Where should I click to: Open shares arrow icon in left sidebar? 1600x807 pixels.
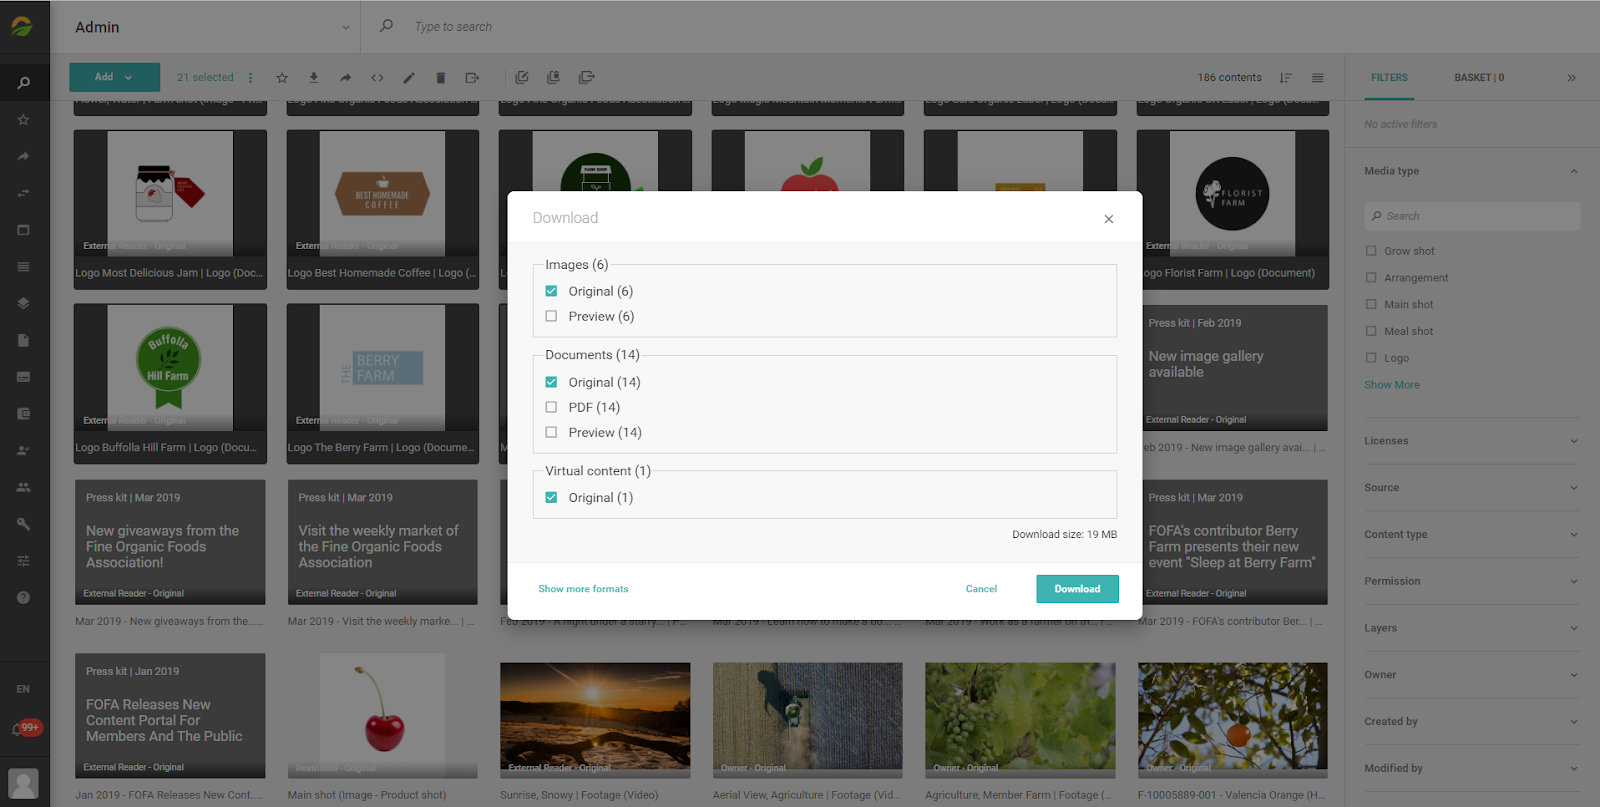click(x=23, y=156)
